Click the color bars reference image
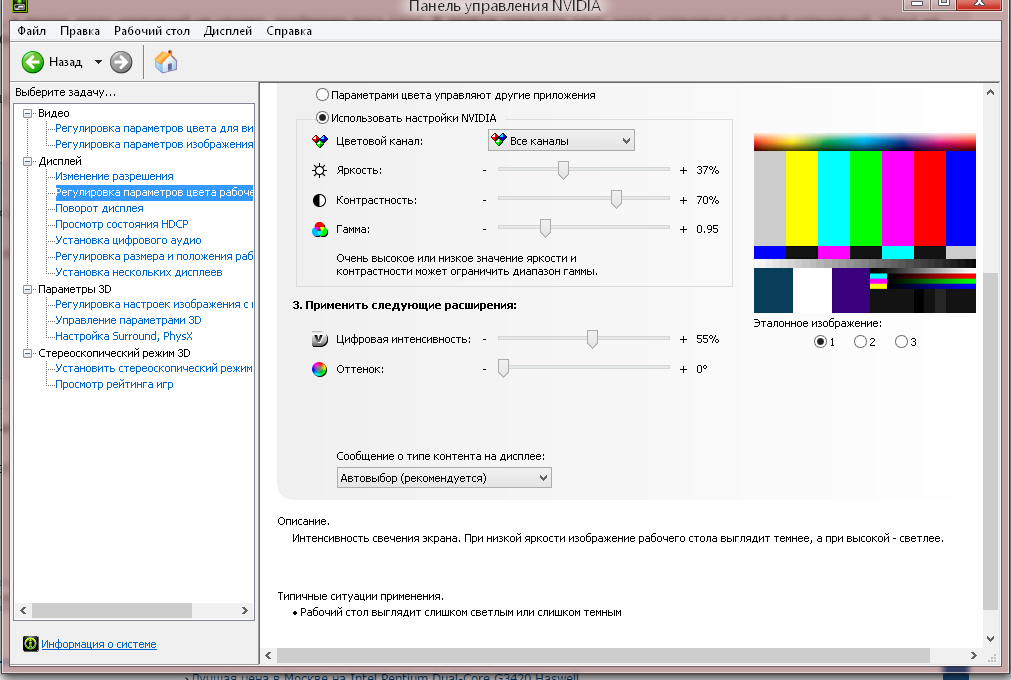The width and height of the screenshot is (1011, 680). click(865, 223)
